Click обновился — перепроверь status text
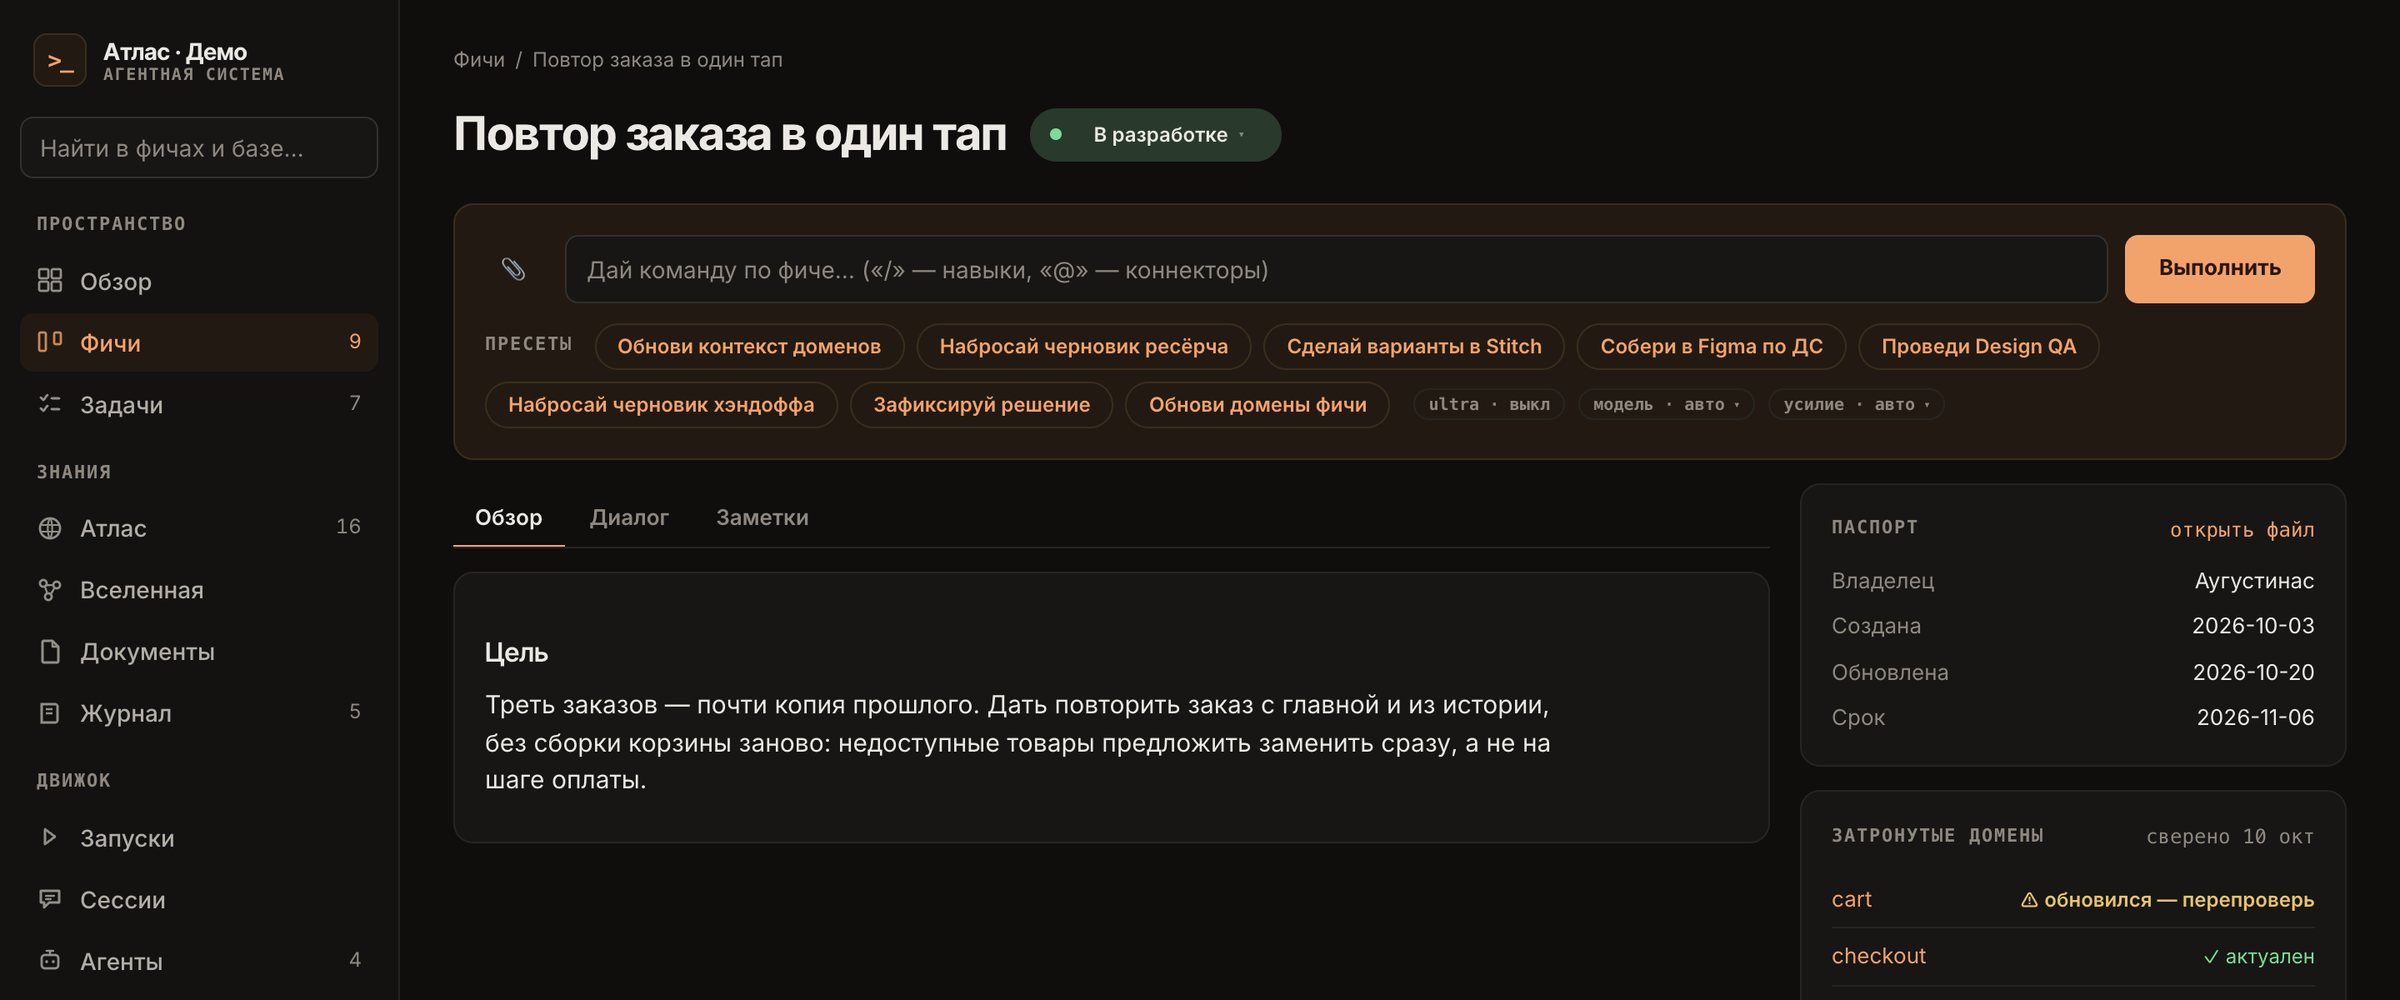 pyautogui.click(x=2179, y=900)
